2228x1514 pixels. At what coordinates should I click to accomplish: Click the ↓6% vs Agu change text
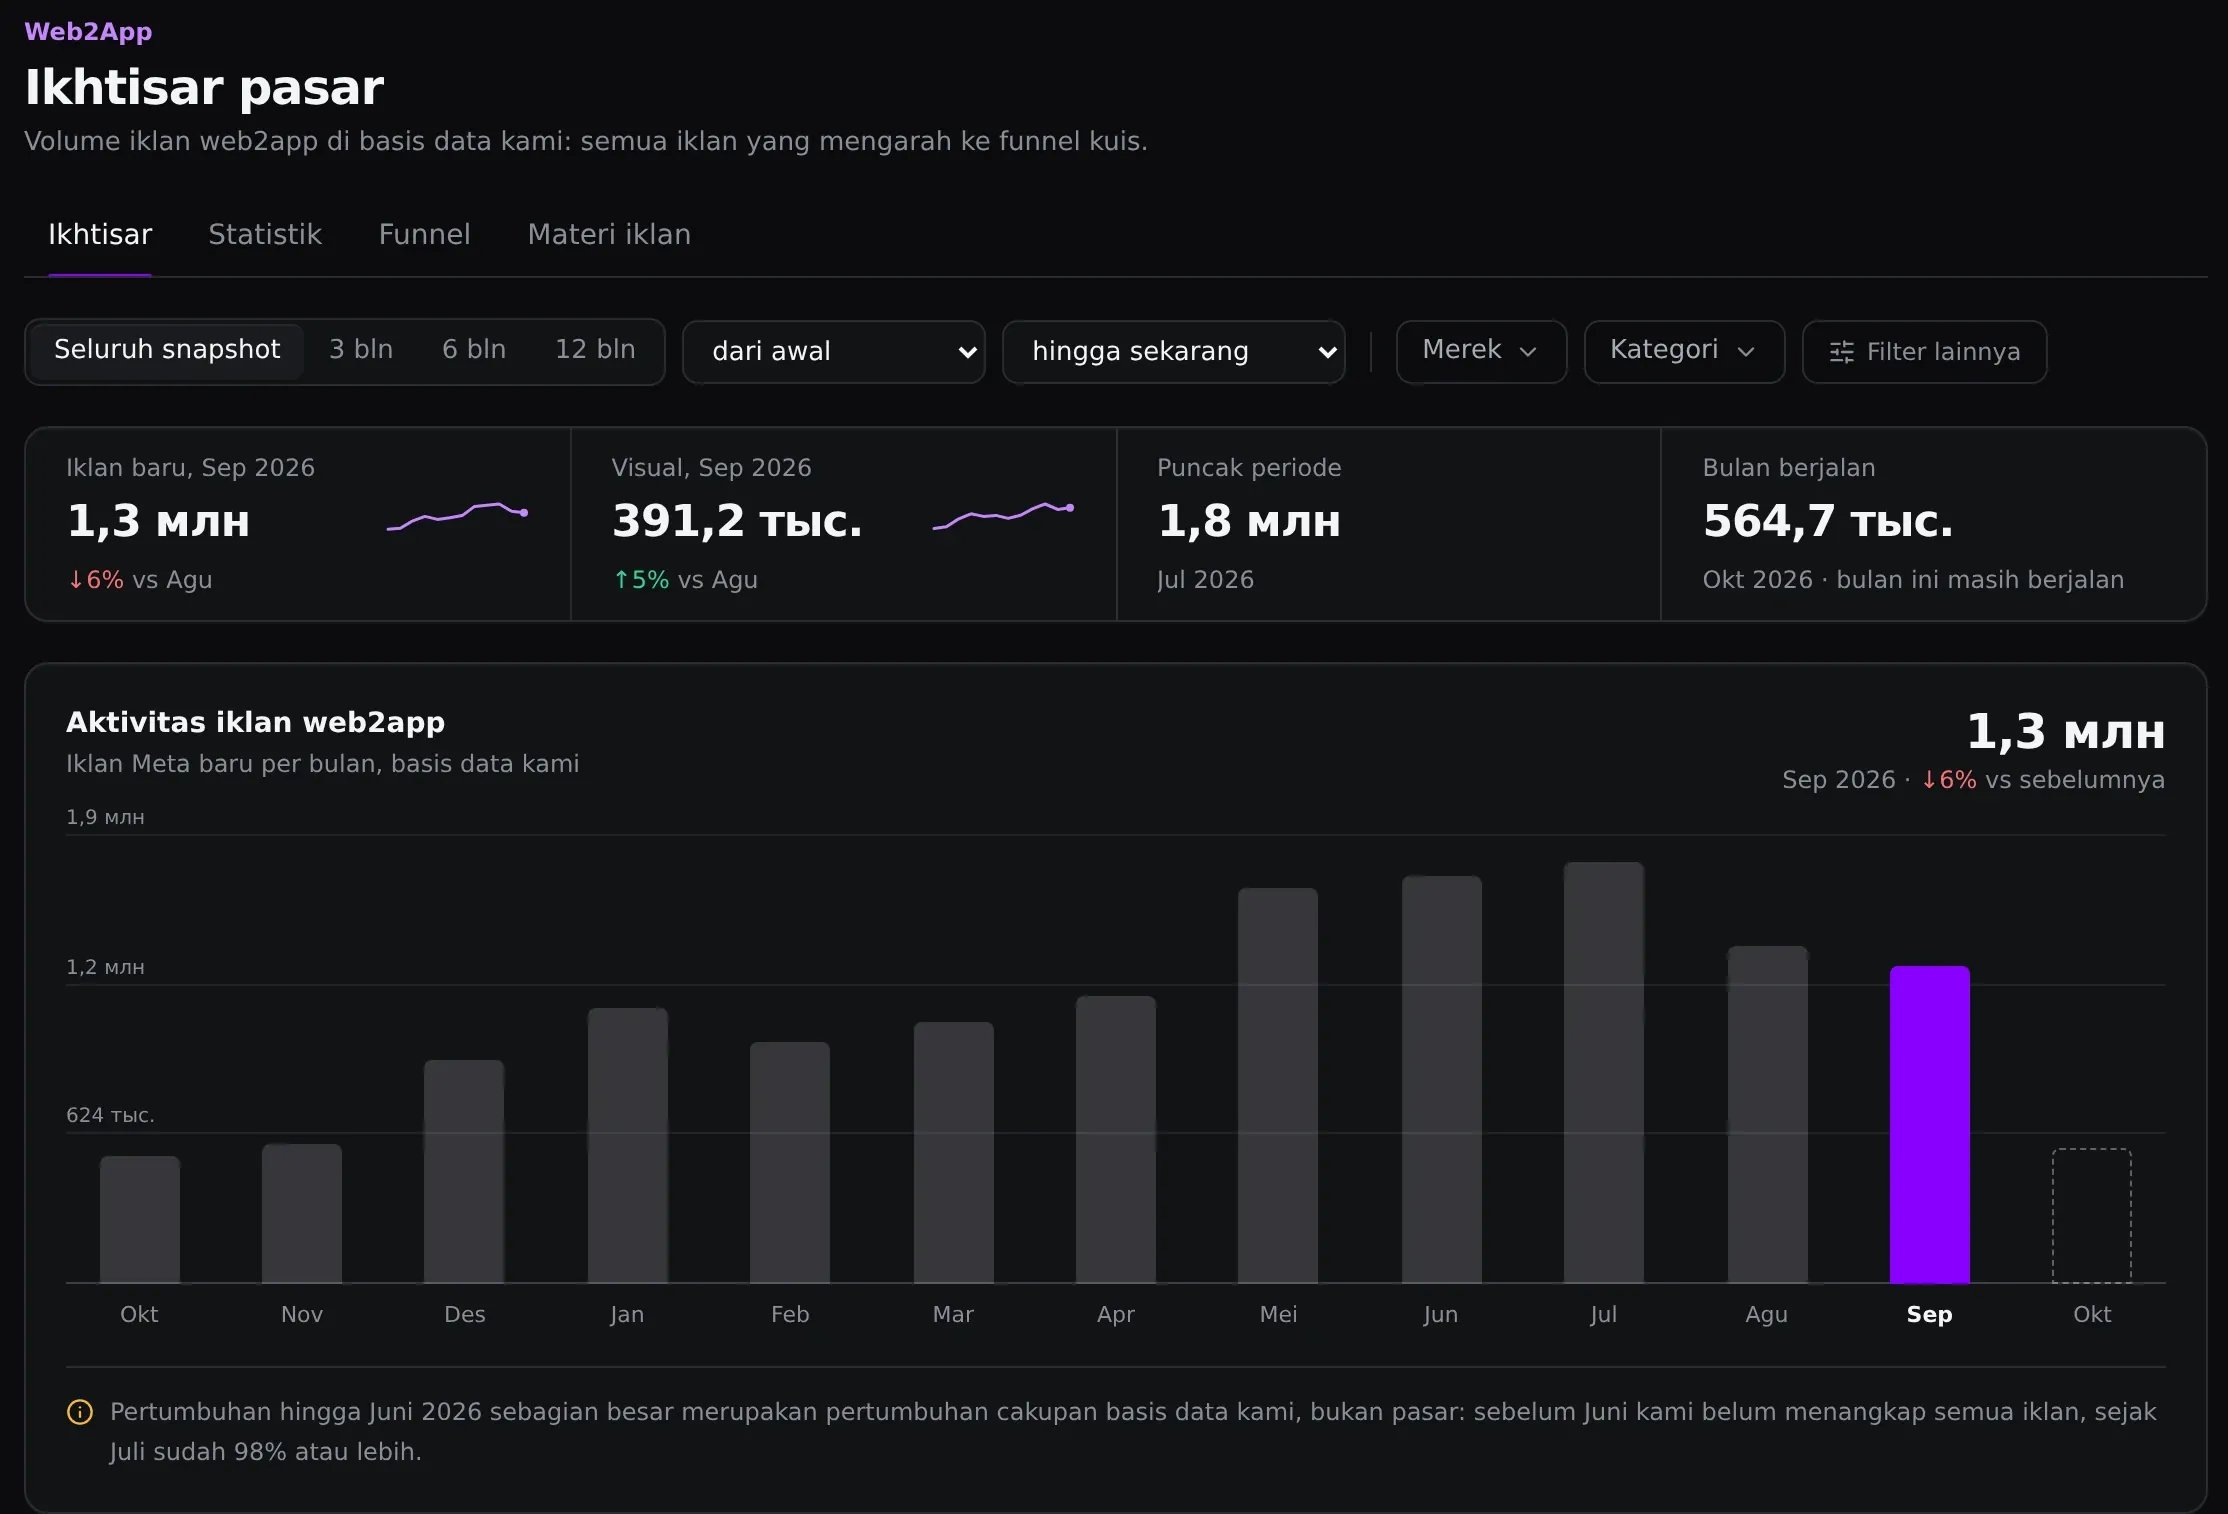point(139,580)
